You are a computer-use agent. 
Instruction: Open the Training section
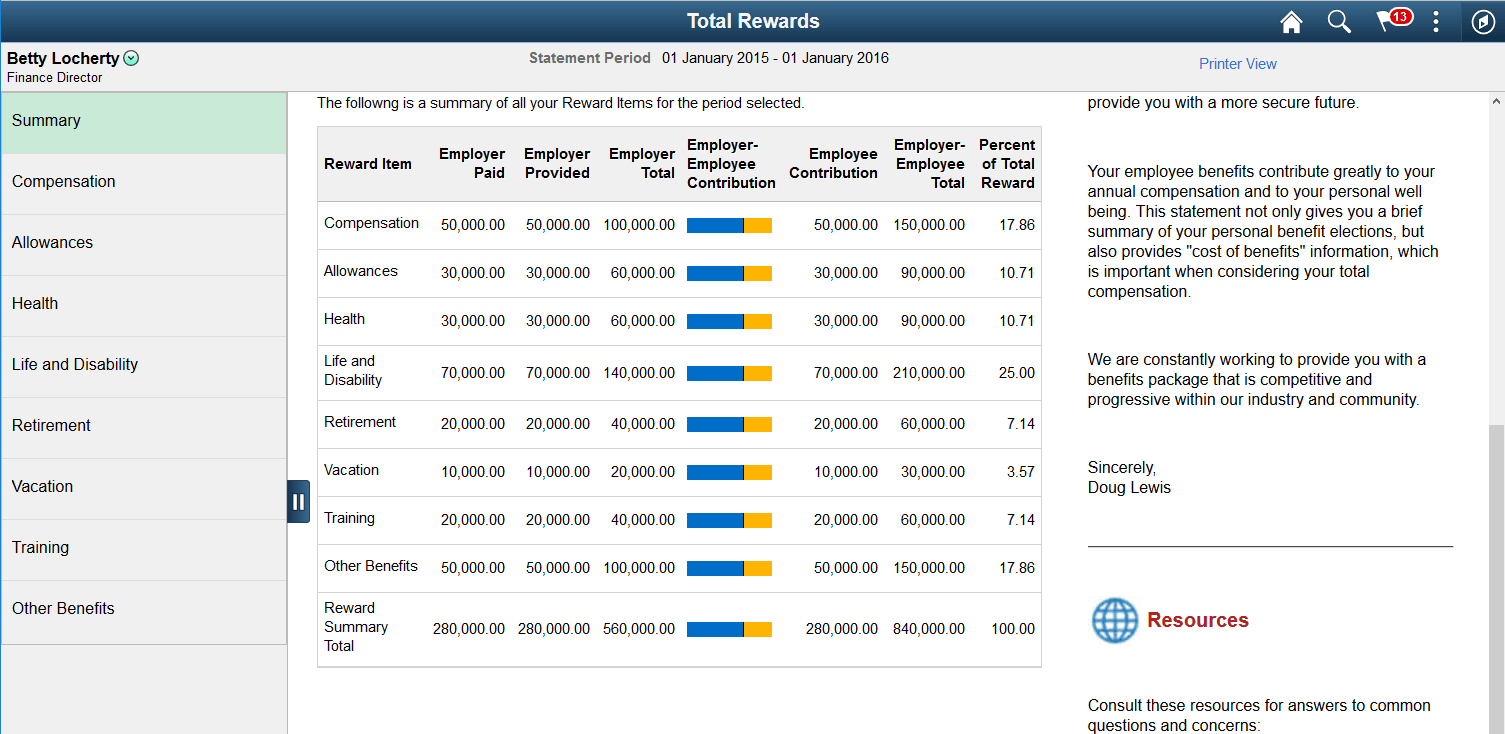pos(40,549)
